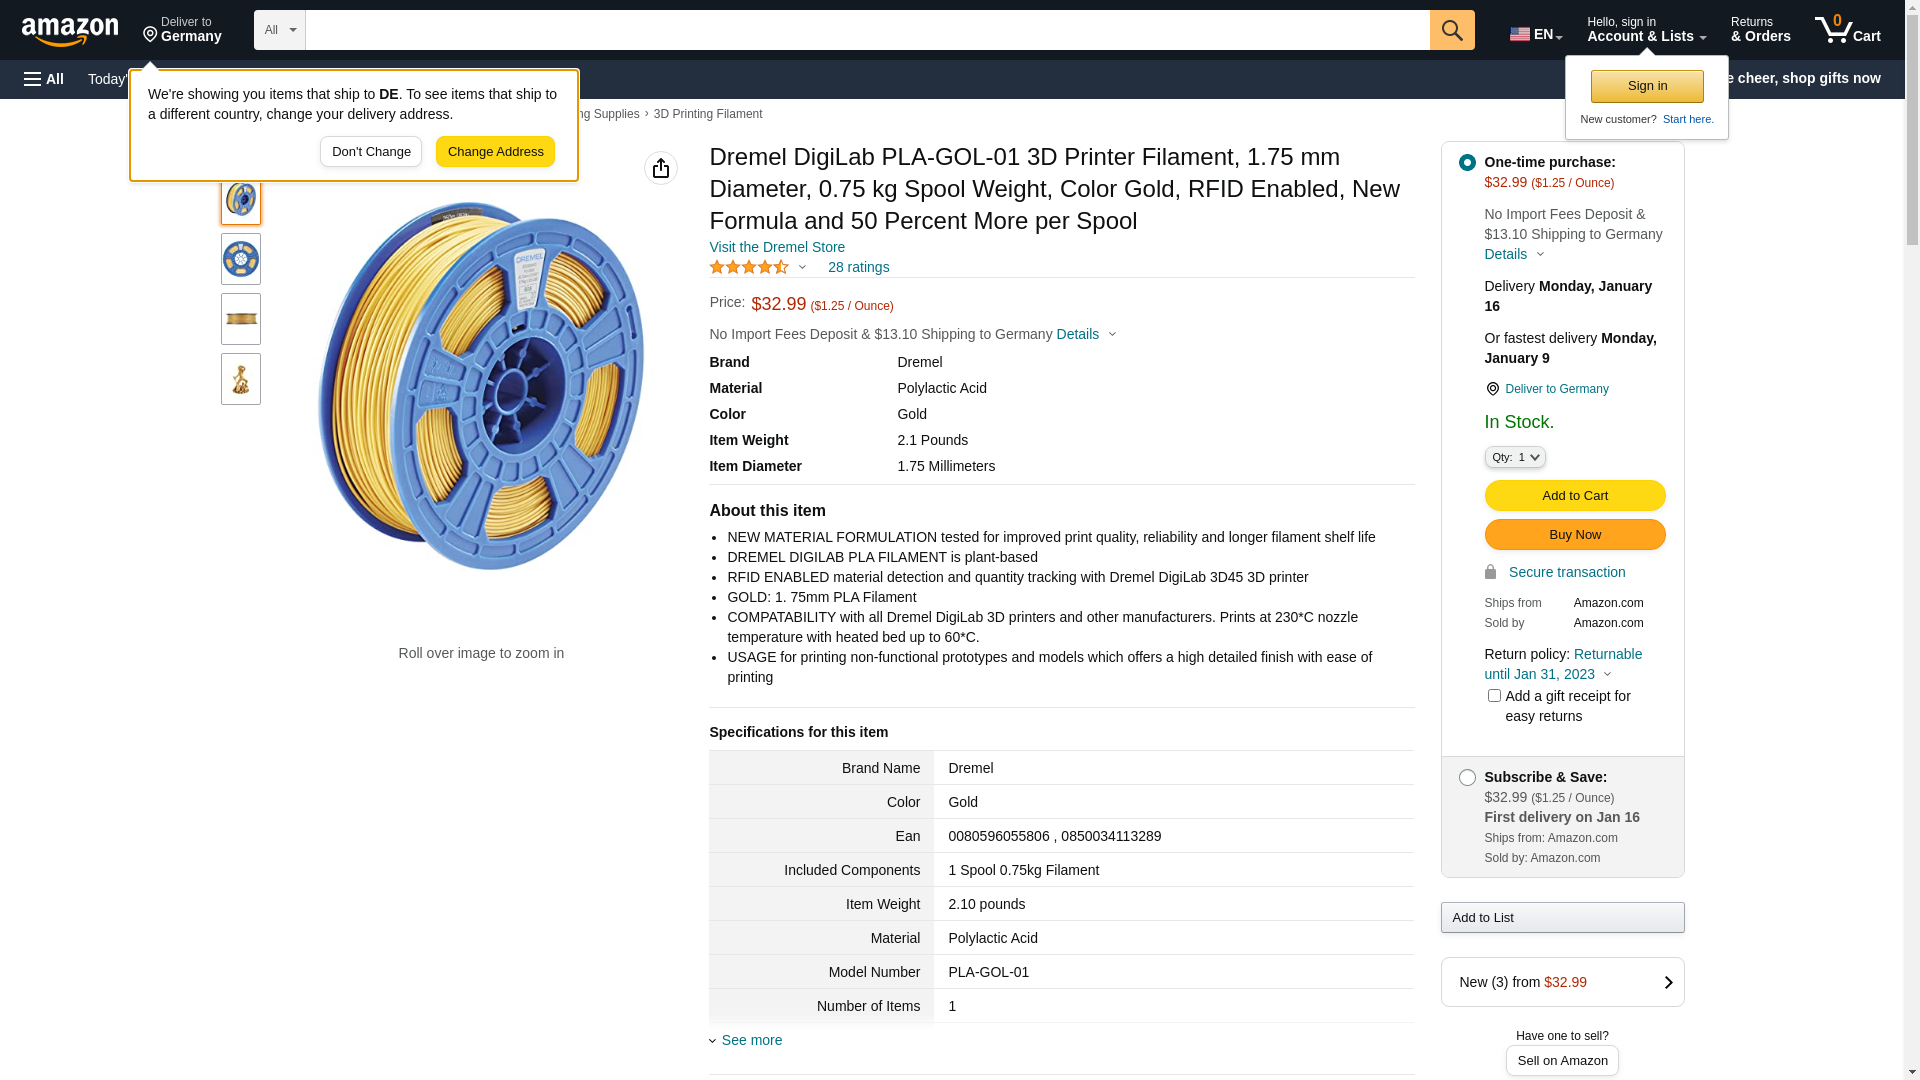
Task: Open the search category All dropdown
Action: click(x=279, y=30)
